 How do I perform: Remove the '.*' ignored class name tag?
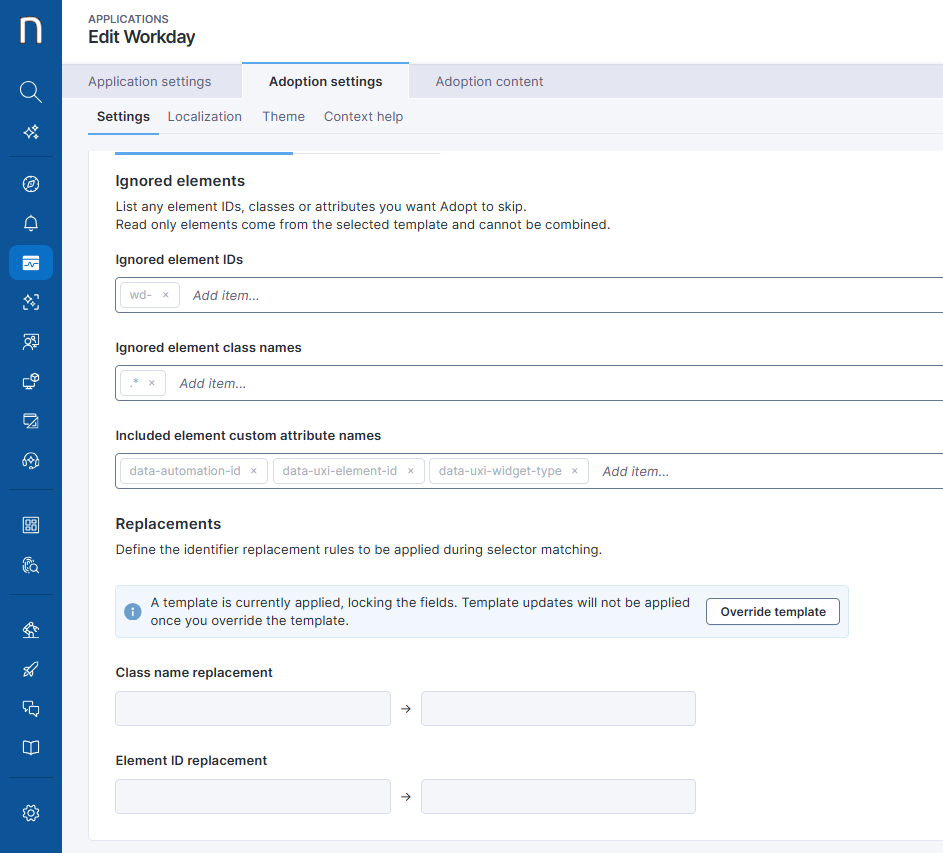click(152, 383)
